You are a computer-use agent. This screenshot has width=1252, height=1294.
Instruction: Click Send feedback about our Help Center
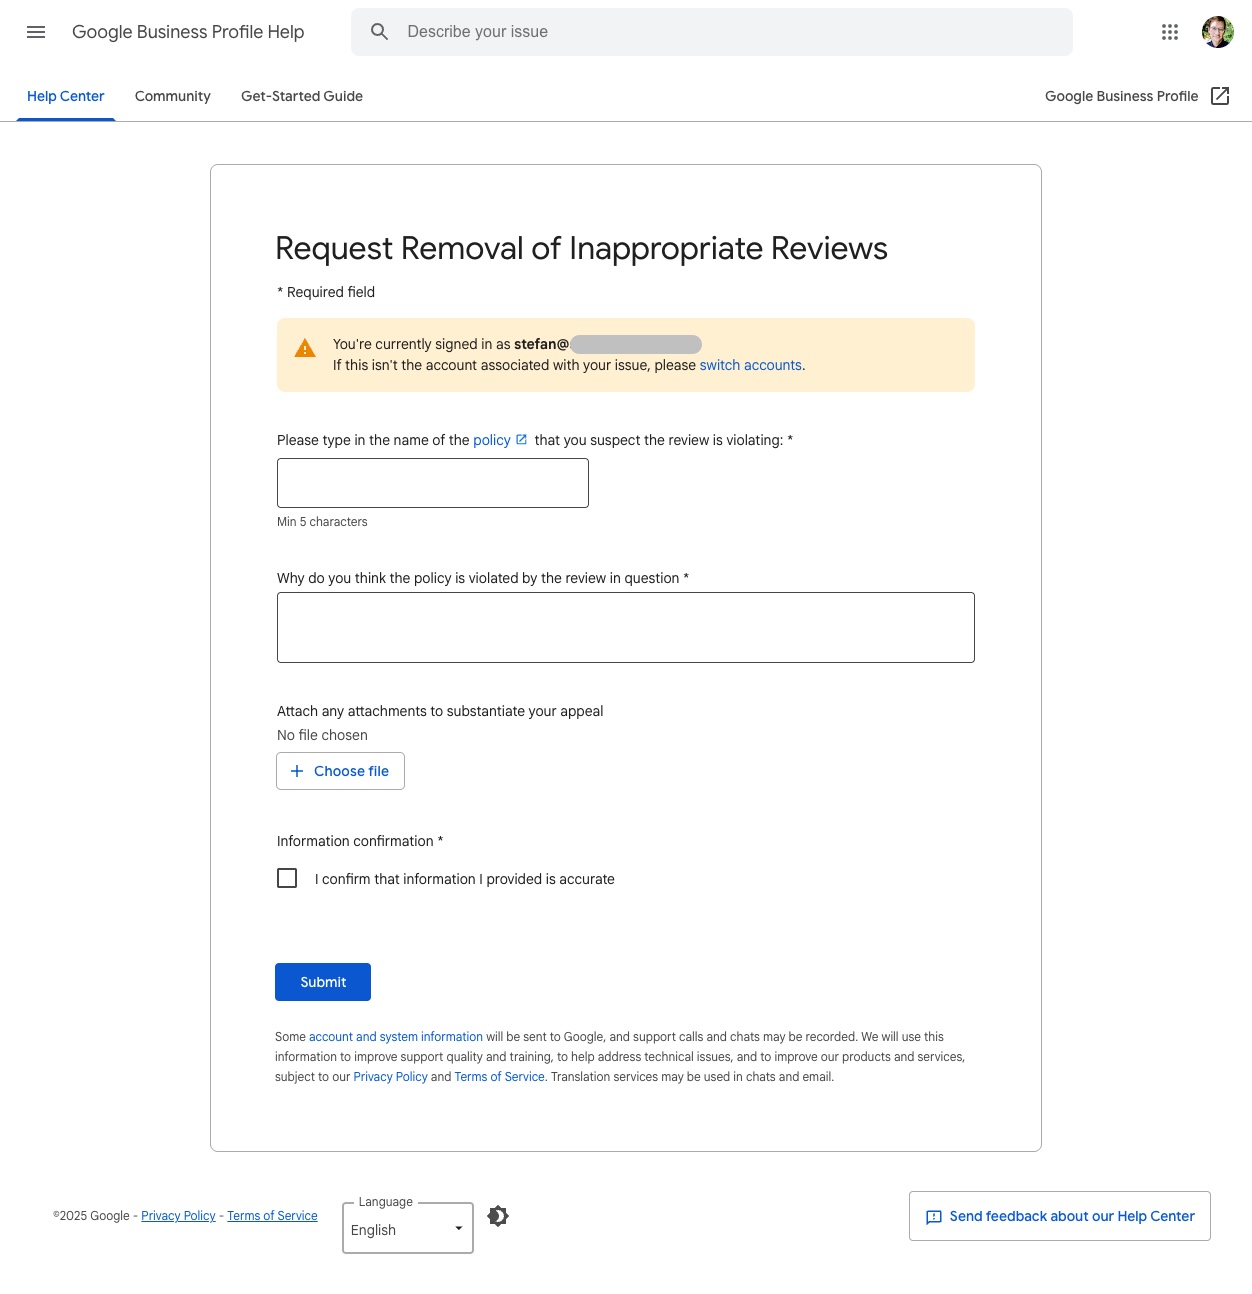1060,1216
